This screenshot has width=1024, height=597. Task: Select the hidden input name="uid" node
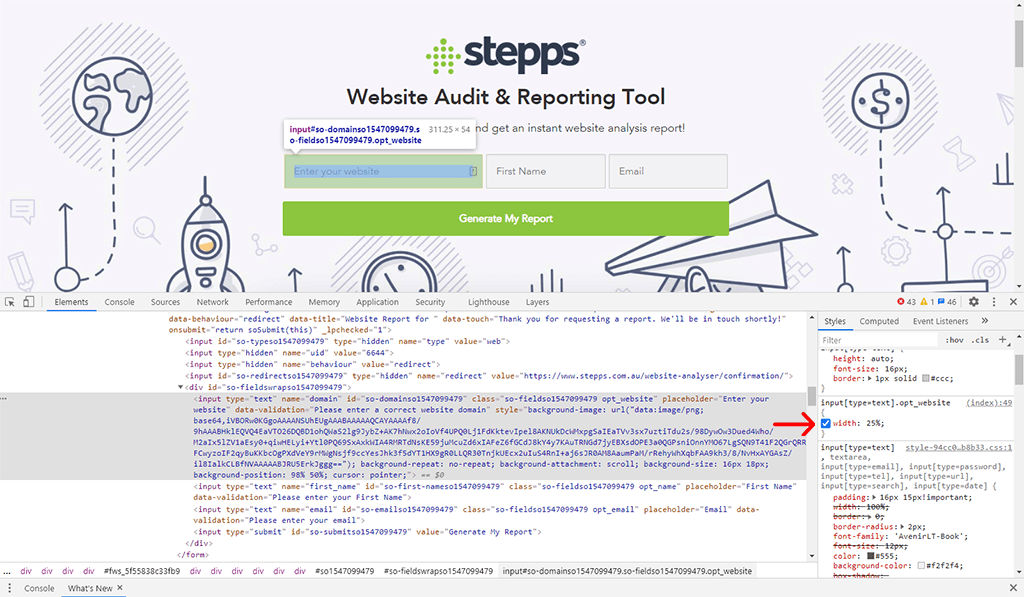287,353
